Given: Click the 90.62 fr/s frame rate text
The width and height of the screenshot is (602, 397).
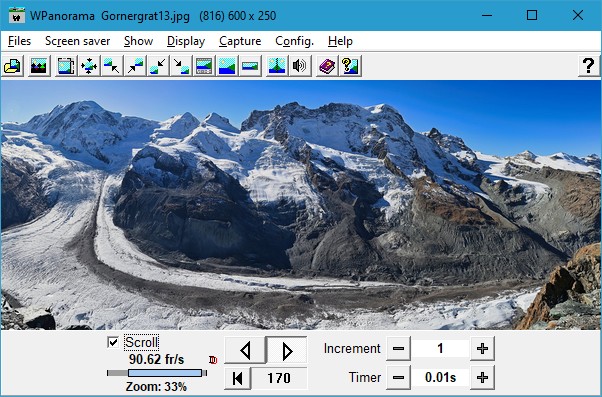Looking at the screenshot, I should [157, 359].
